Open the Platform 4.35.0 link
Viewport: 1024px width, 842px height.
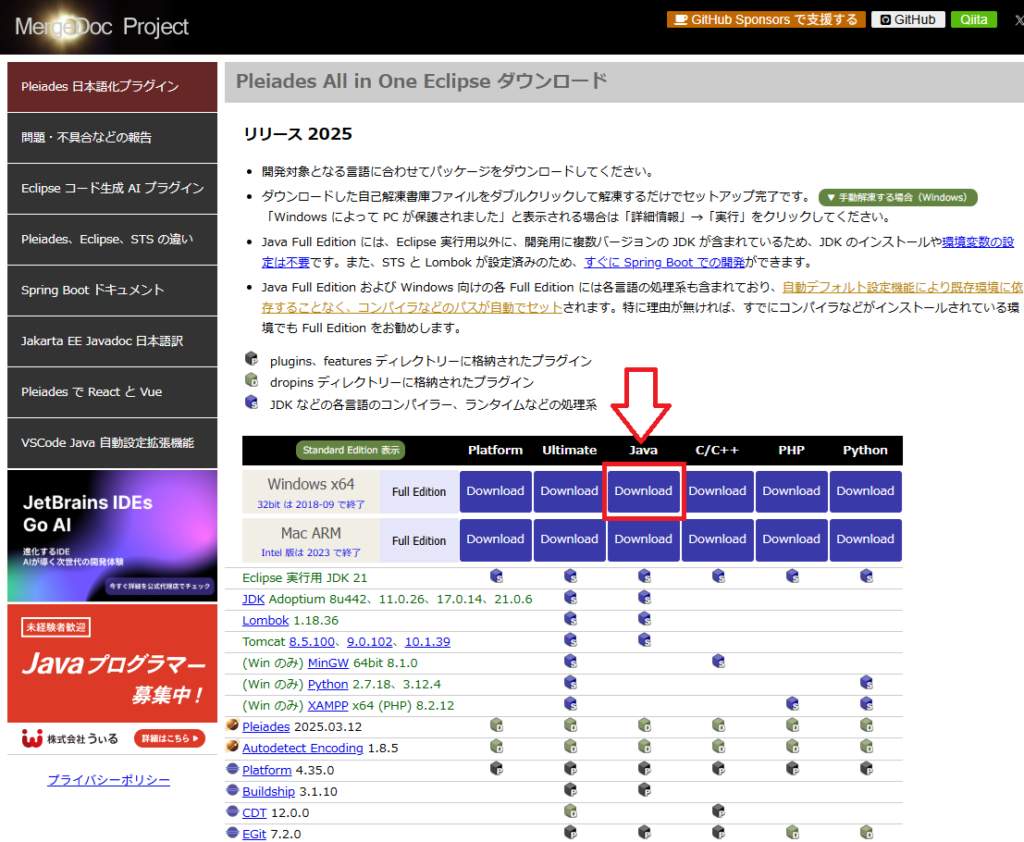point(266,771)
